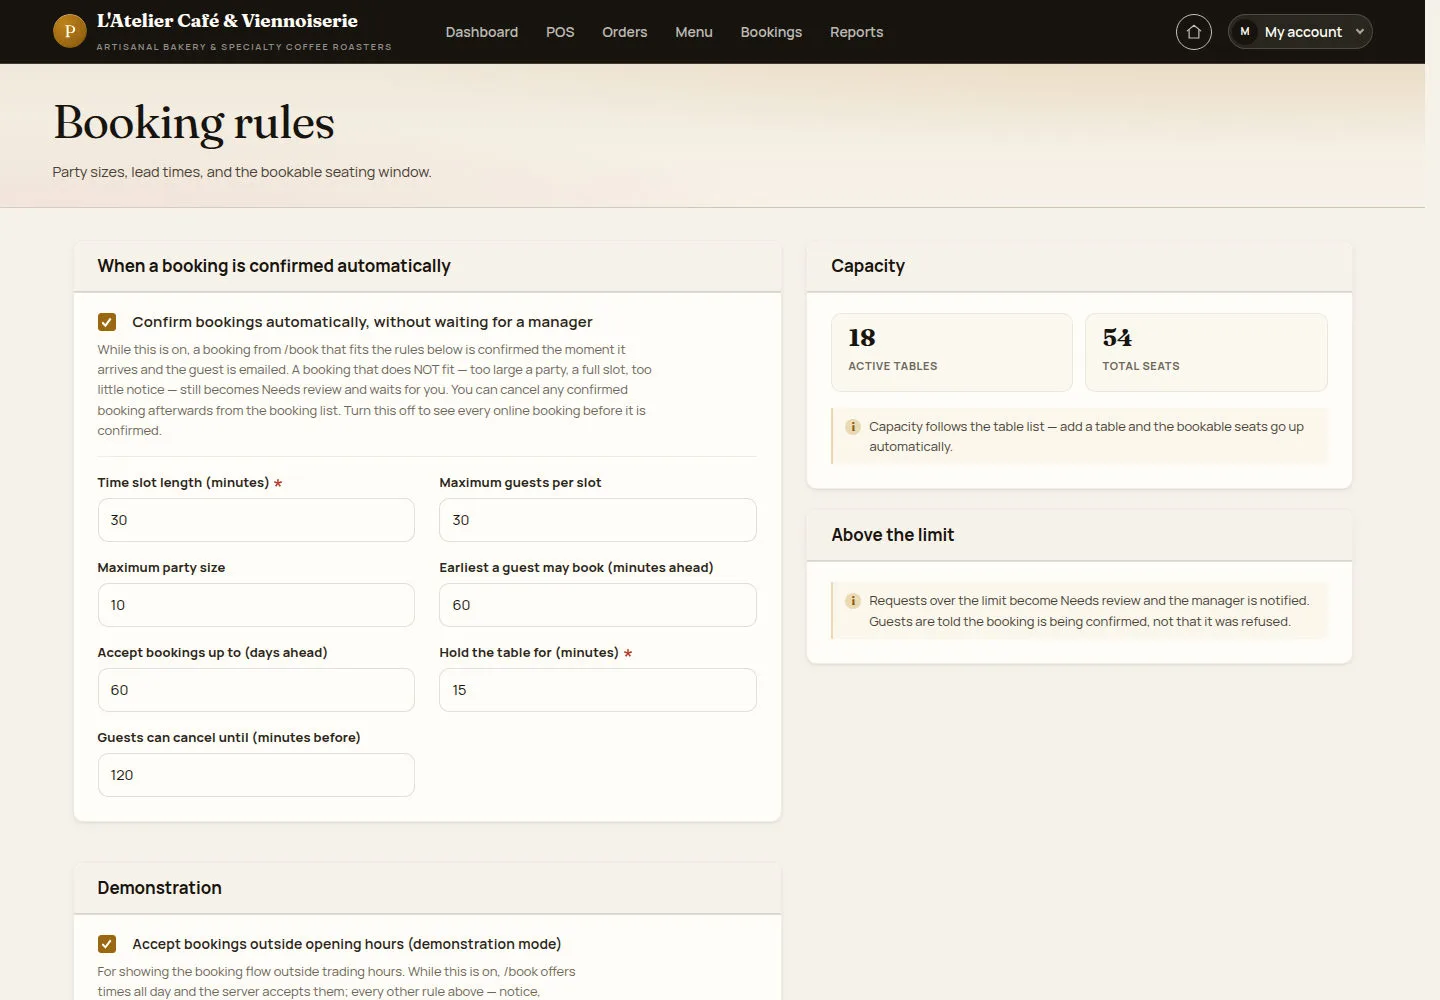
Task: Edit Guests can cancel until field
Action: click(x=256, y=775)
